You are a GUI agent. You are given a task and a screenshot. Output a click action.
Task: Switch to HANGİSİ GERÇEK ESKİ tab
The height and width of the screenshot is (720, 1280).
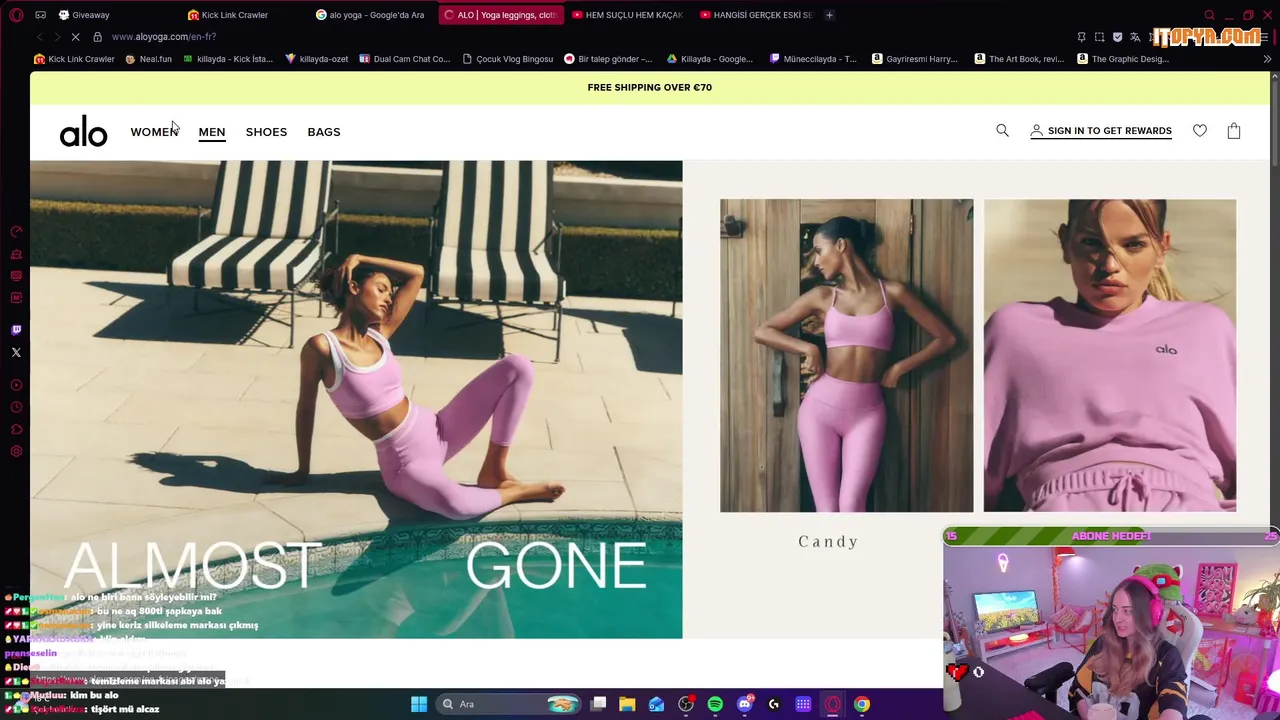click(x=756, y=15)
